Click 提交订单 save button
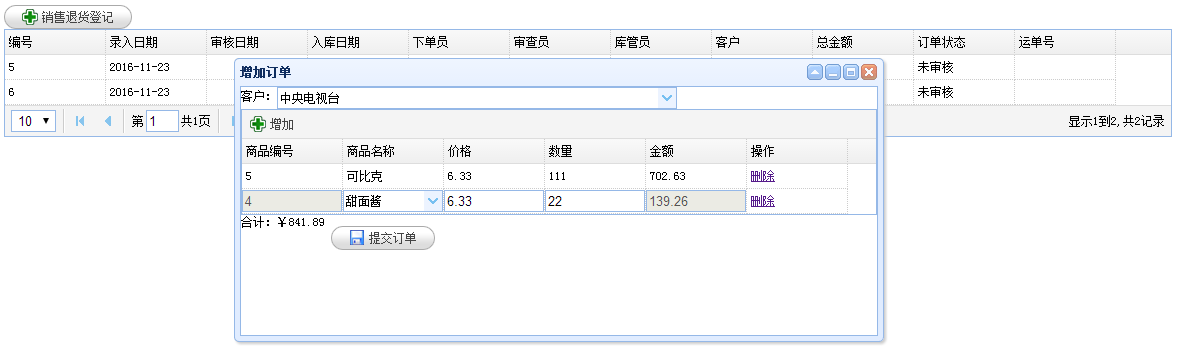 coord(382,238)
